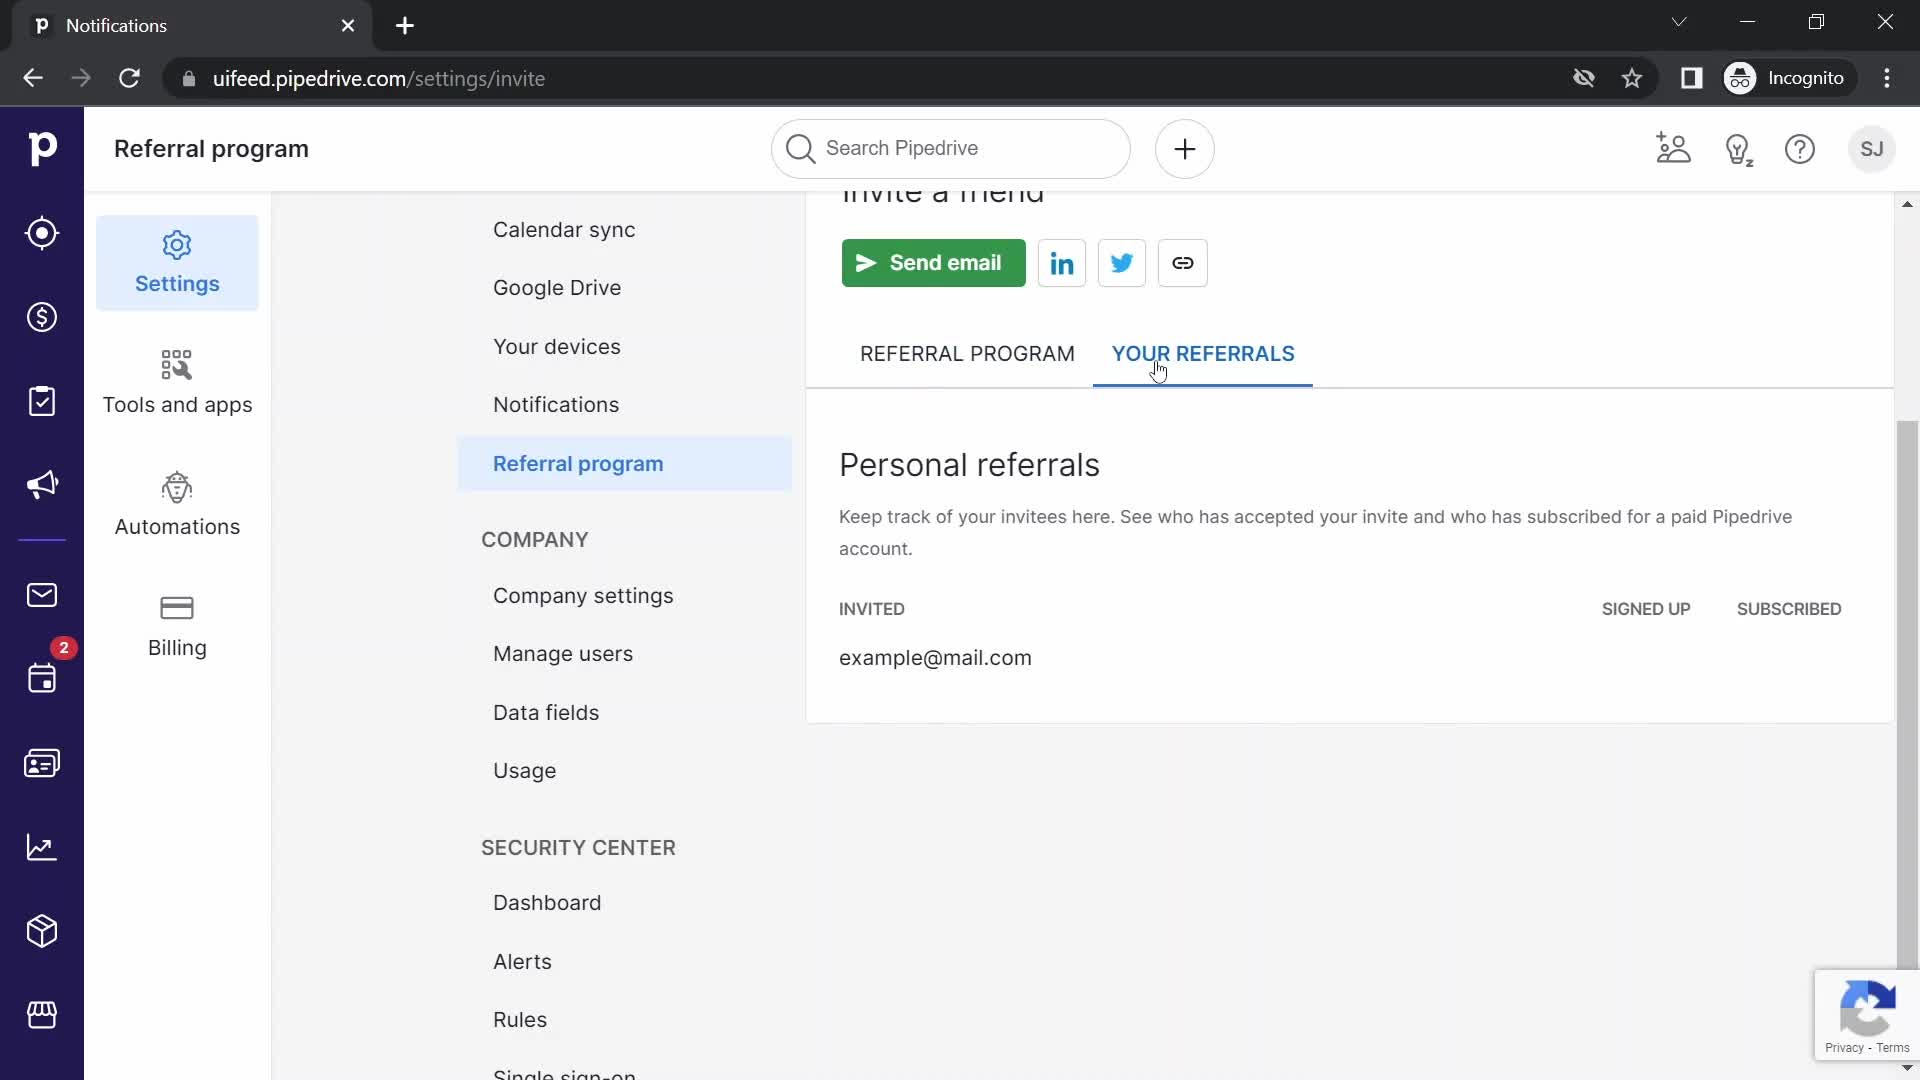Viewport: 1920px width, 1080px height.
Task: Click the Tools and apps grid icon
Action: (175, 365)
